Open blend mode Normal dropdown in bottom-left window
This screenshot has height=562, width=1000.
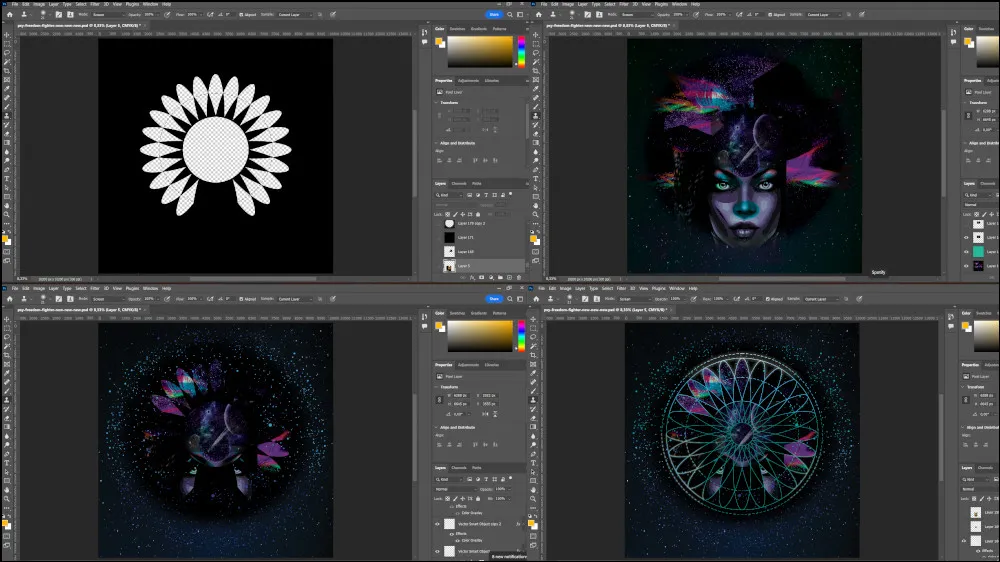pyautogui.click(x=454, y=489)
